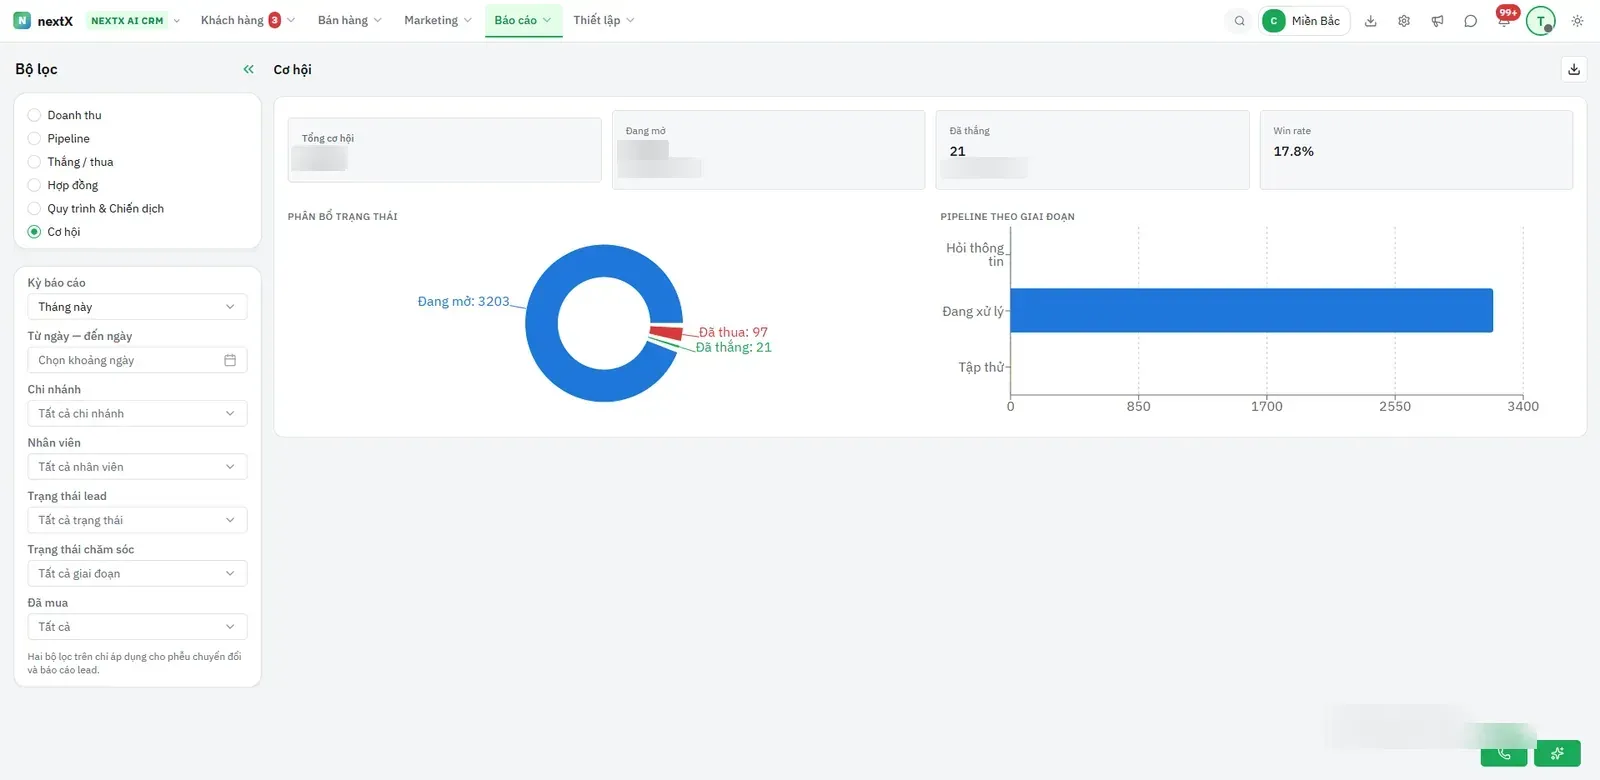Image resolution: width=1600 pixels, height=780 pixels.
Task: Click the download tray icon in top navigation
Action: tap(1371, 21)
